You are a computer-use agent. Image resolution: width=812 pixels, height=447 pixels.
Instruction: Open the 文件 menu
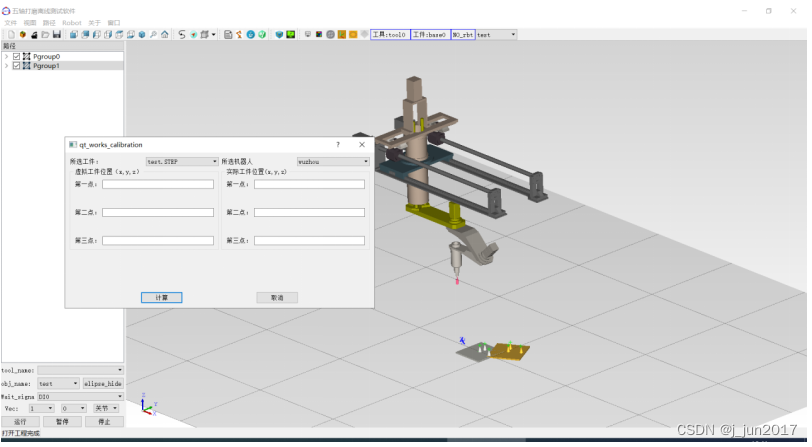(x=11, y=22)
